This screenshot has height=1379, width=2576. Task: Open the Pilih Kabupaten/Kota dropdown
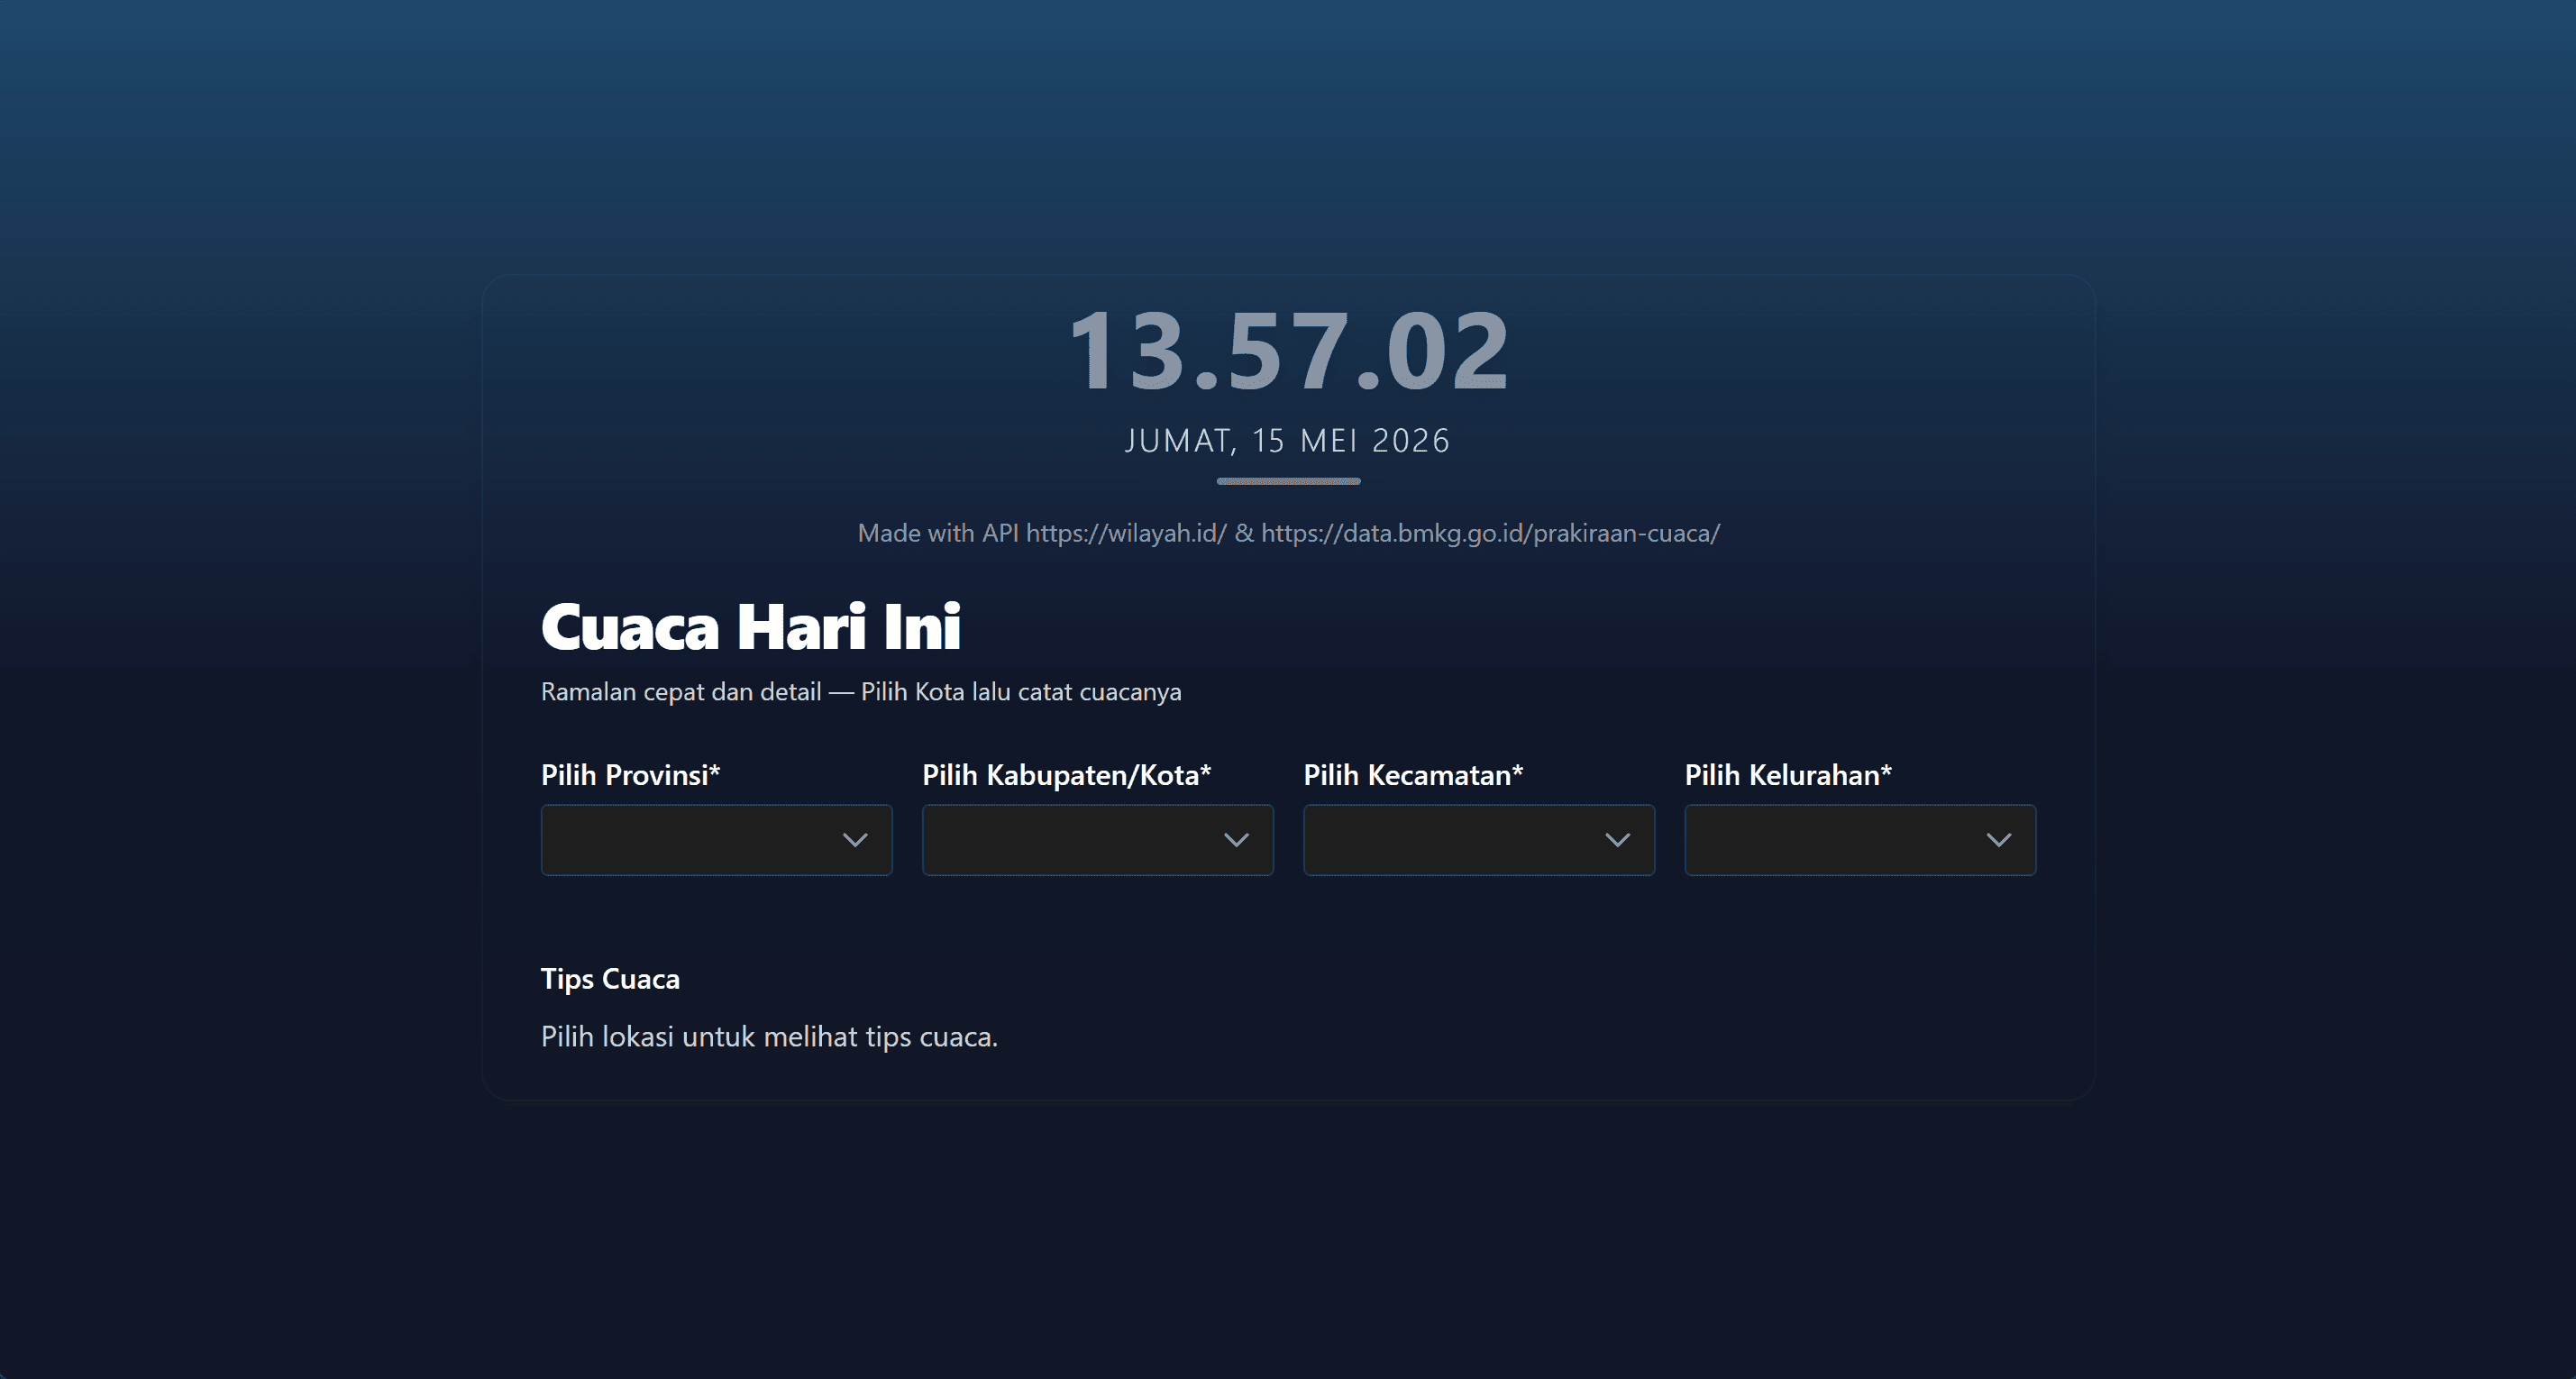tap(1097, 840)
